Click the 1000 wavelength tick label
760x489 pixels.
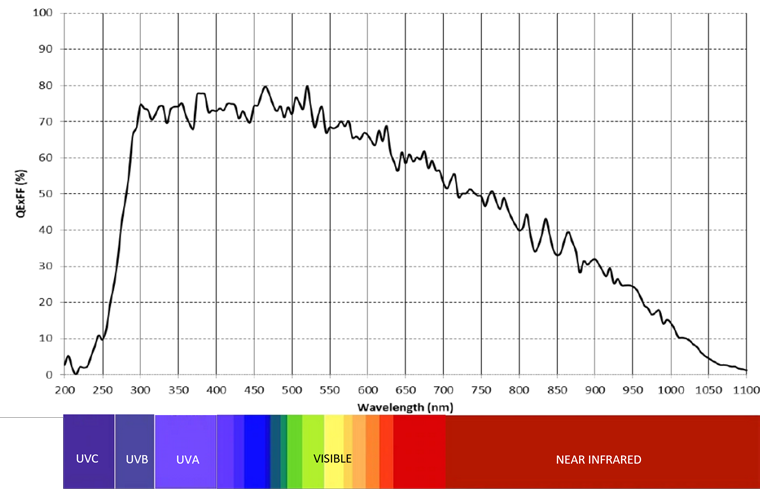coord(669,389)
